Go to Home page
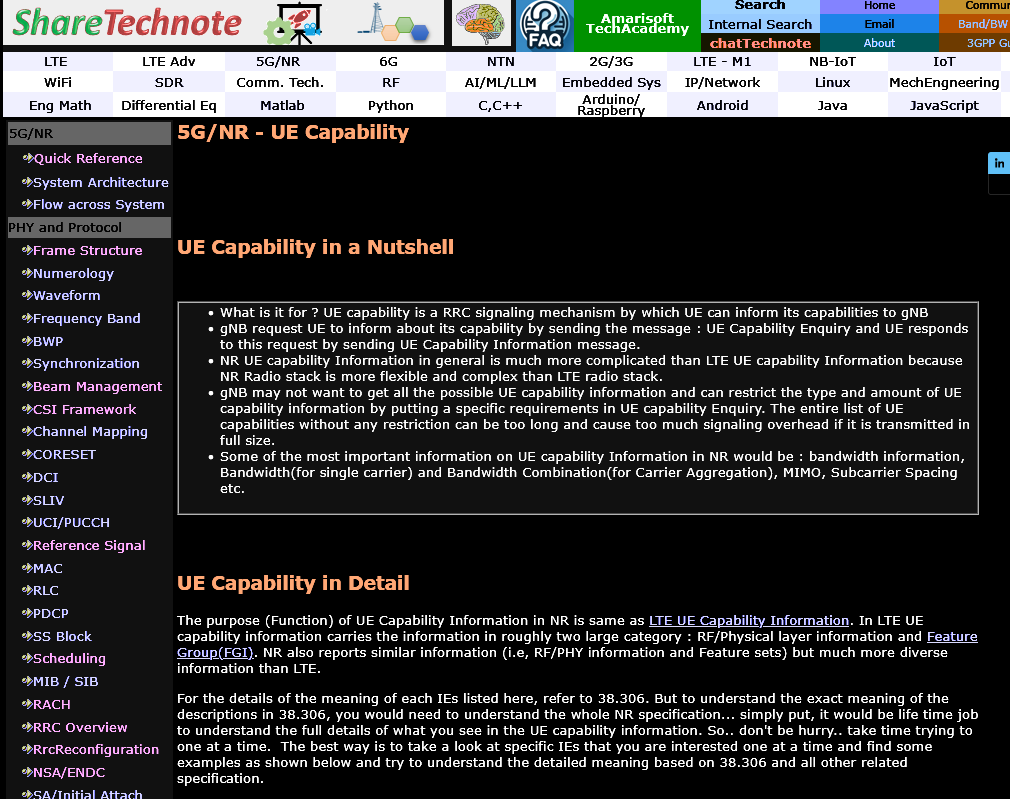This screenshot has width=1010, height=799. coord(879,6)
